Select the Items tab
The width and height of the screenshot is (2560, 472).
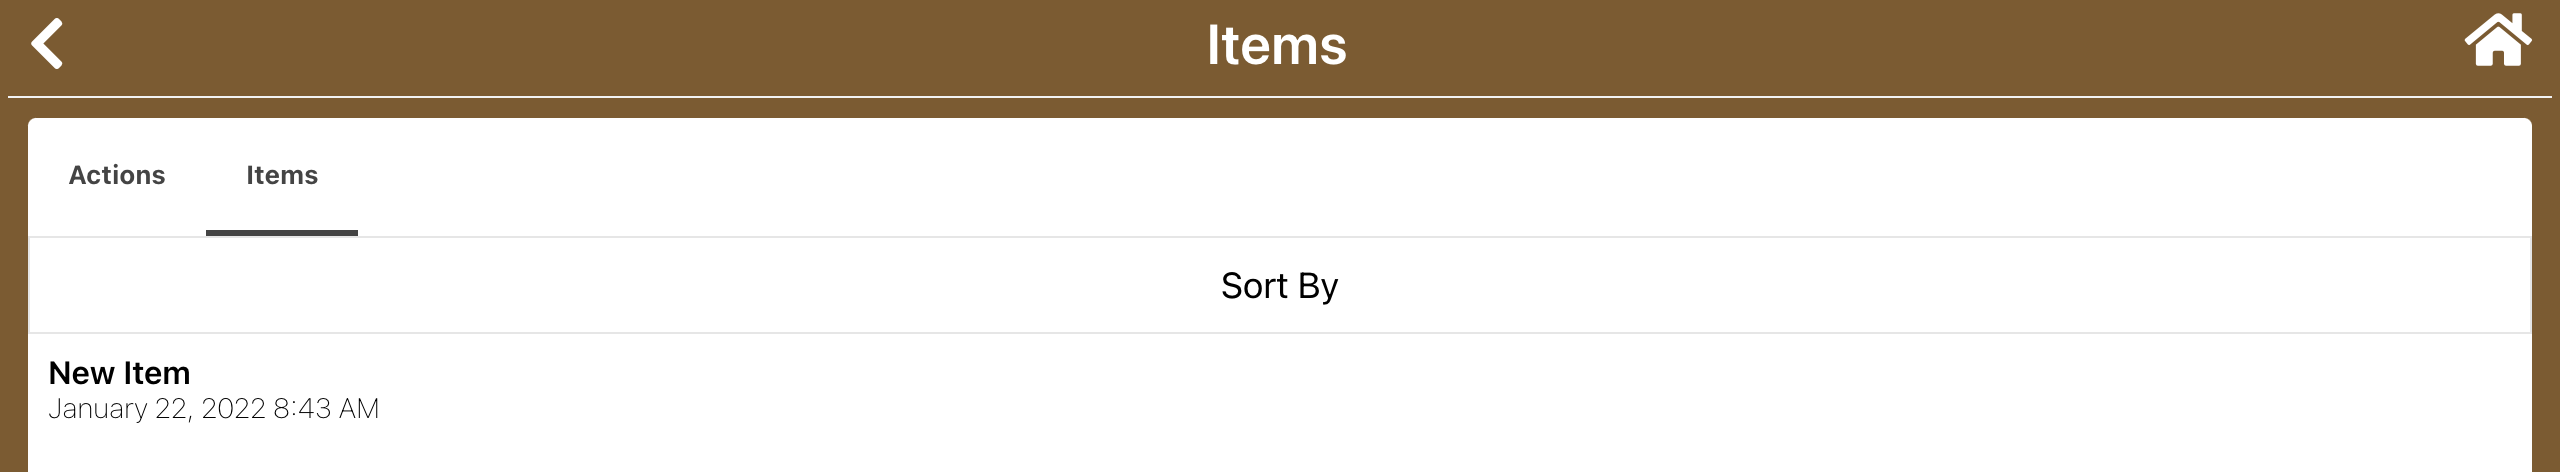tap(282, 176)
